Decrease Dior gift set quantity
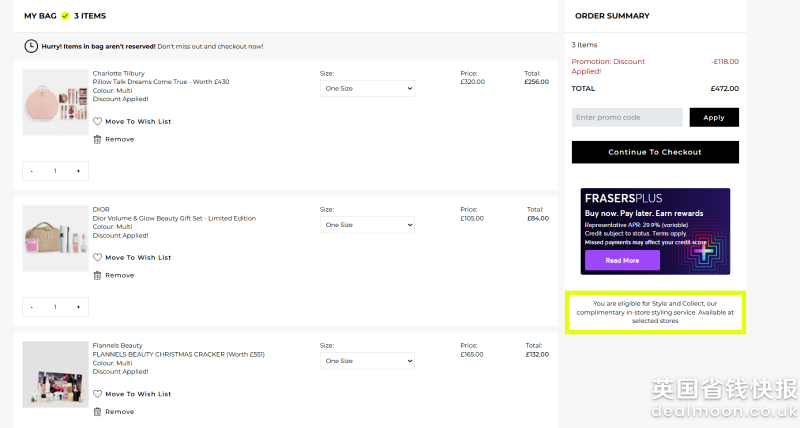 [x=32, y=307]
